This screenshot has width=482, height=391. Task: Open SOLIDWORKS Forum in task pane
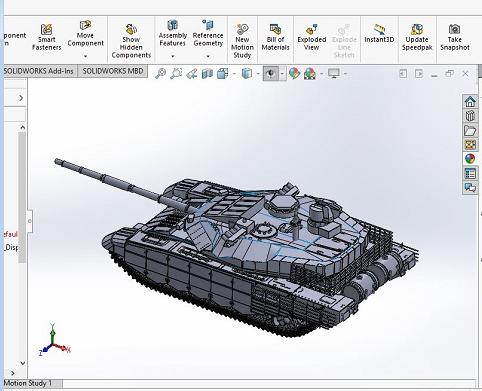[x=470, y=188]
